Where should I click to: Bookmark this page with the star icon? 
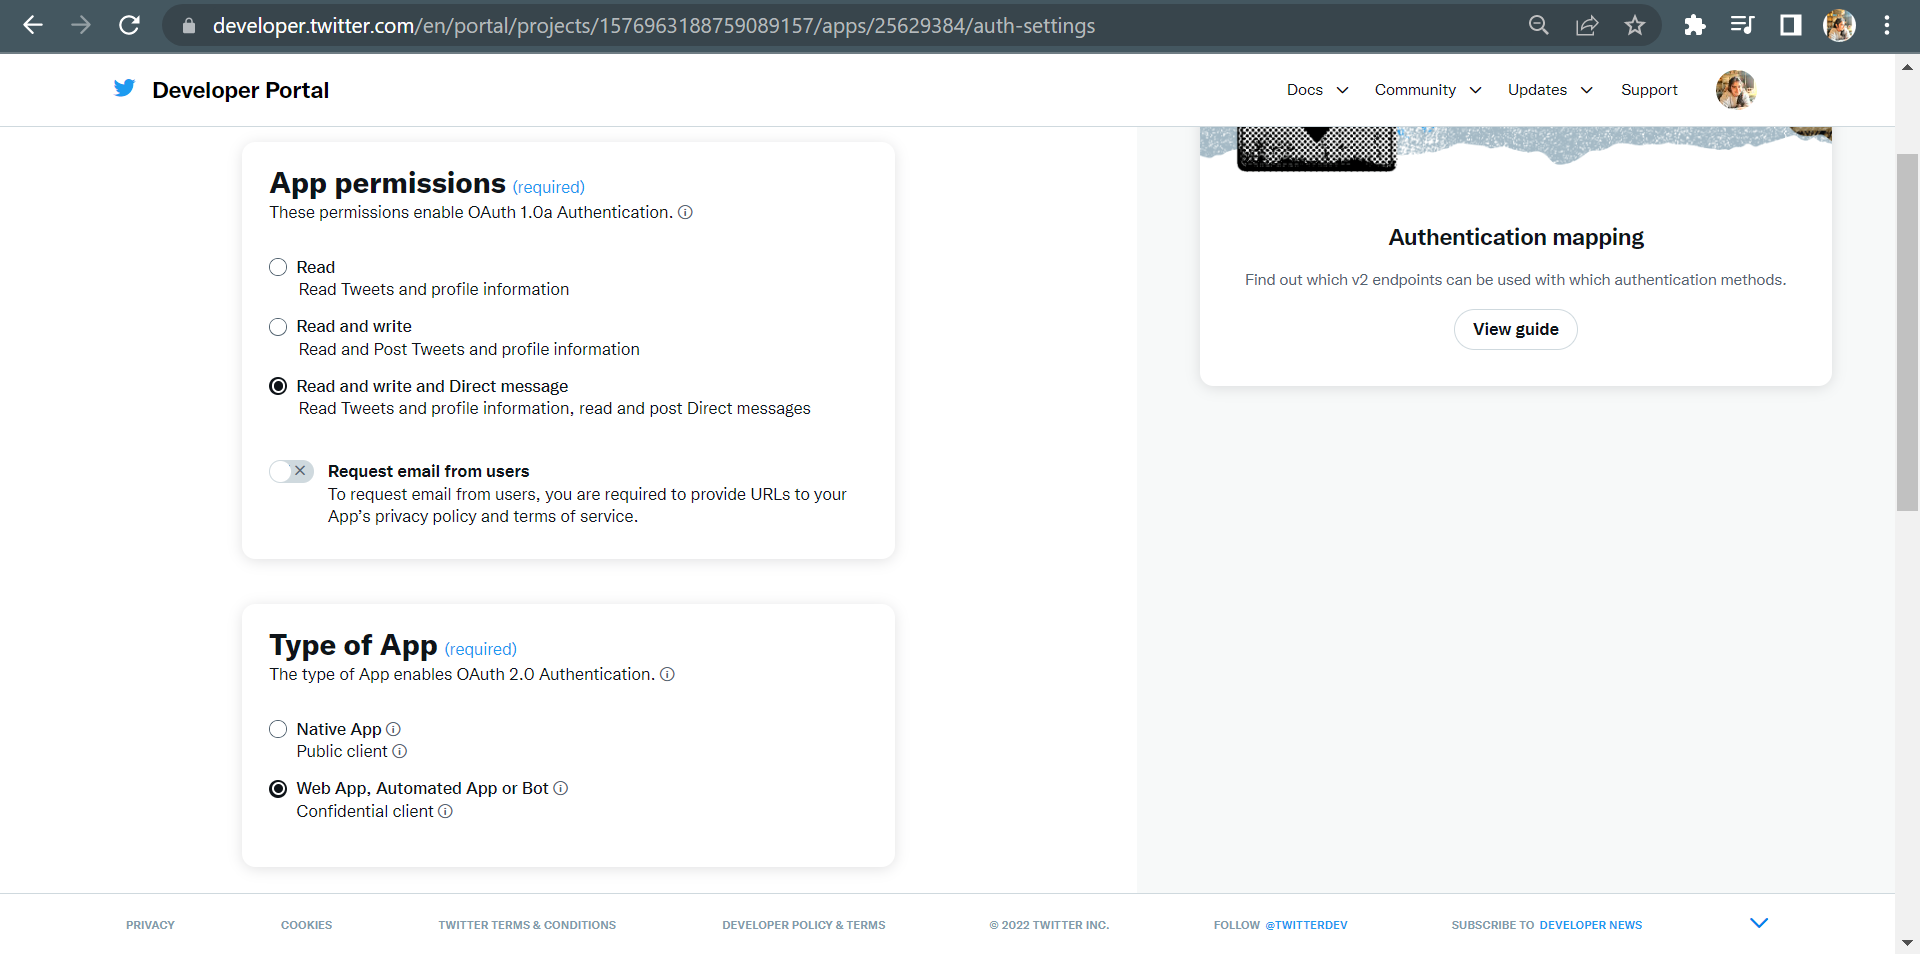tap(1635, 25)
